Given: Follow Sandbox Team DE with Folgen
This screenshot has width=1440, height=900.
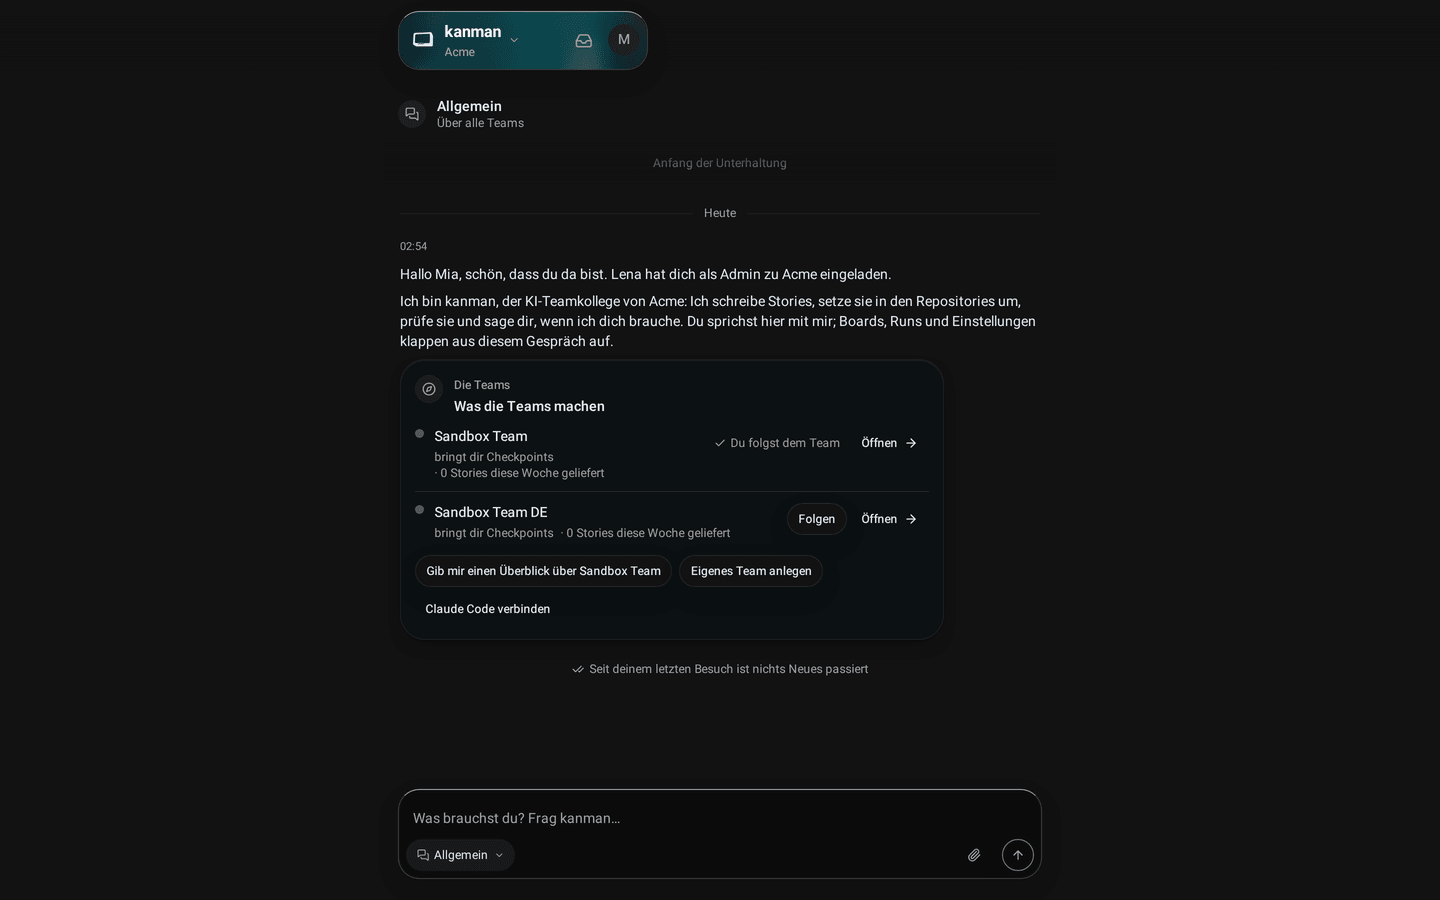Looking at the screenshot, I should pyautogui.click(x=817, y=519).
